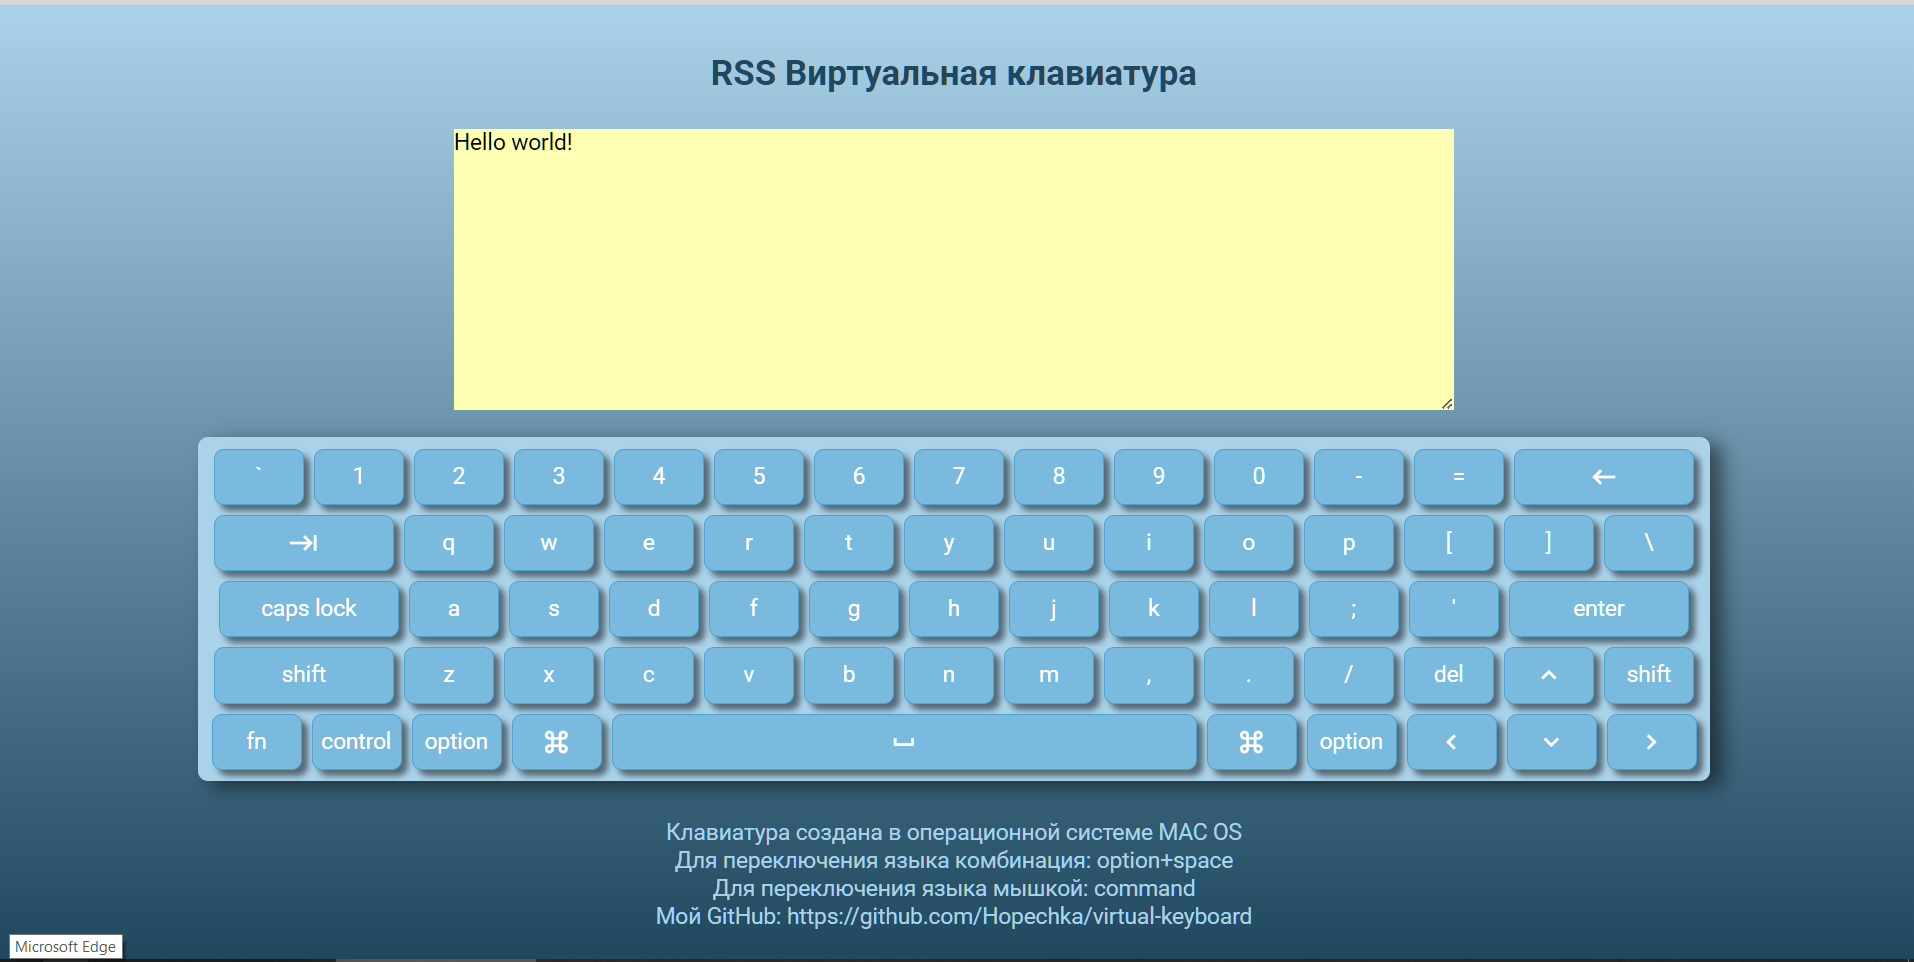Click the letter w key
This screenshot has width=1914, height=962.
pyautogui.click(x=548, y=543)
